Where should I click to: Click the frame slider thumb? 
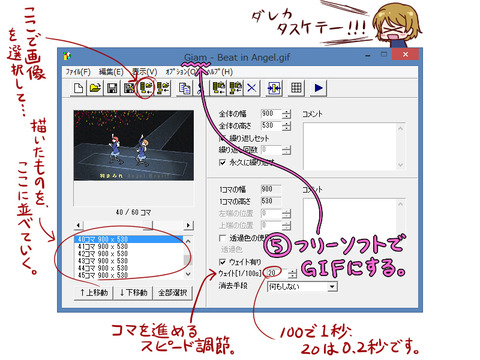[x=149, y=225]
